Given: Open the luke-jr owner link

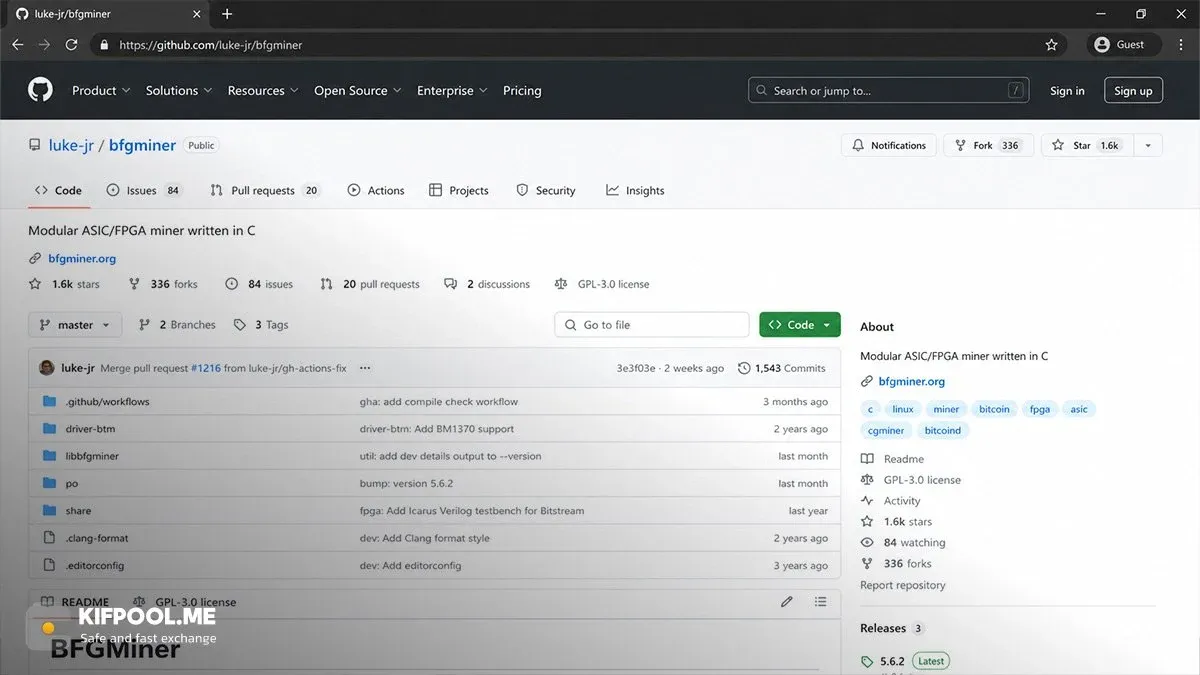Looking at the screenshot, I should (71, 145).
